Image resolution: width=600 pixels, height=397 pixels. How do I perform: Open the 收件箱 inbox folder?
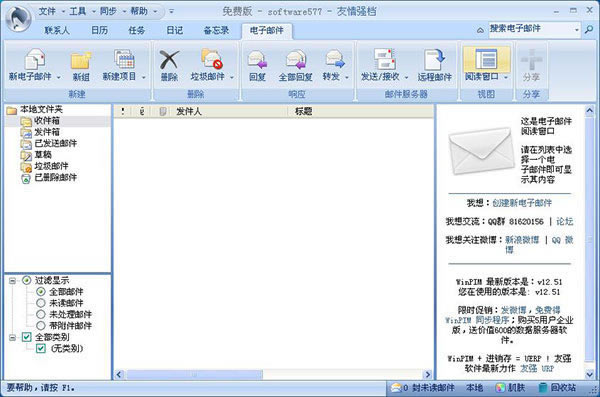coord(47,121)
